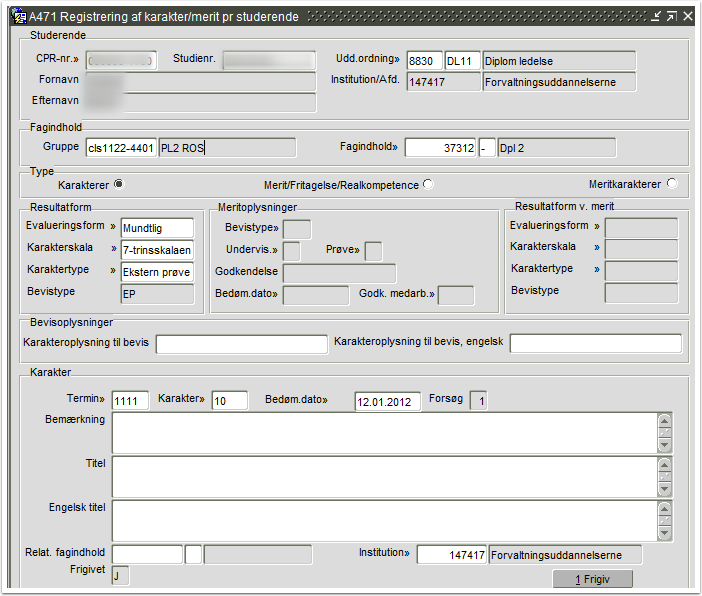Click the Undervis. field
The image size is (702, 596).
point(292,251)
